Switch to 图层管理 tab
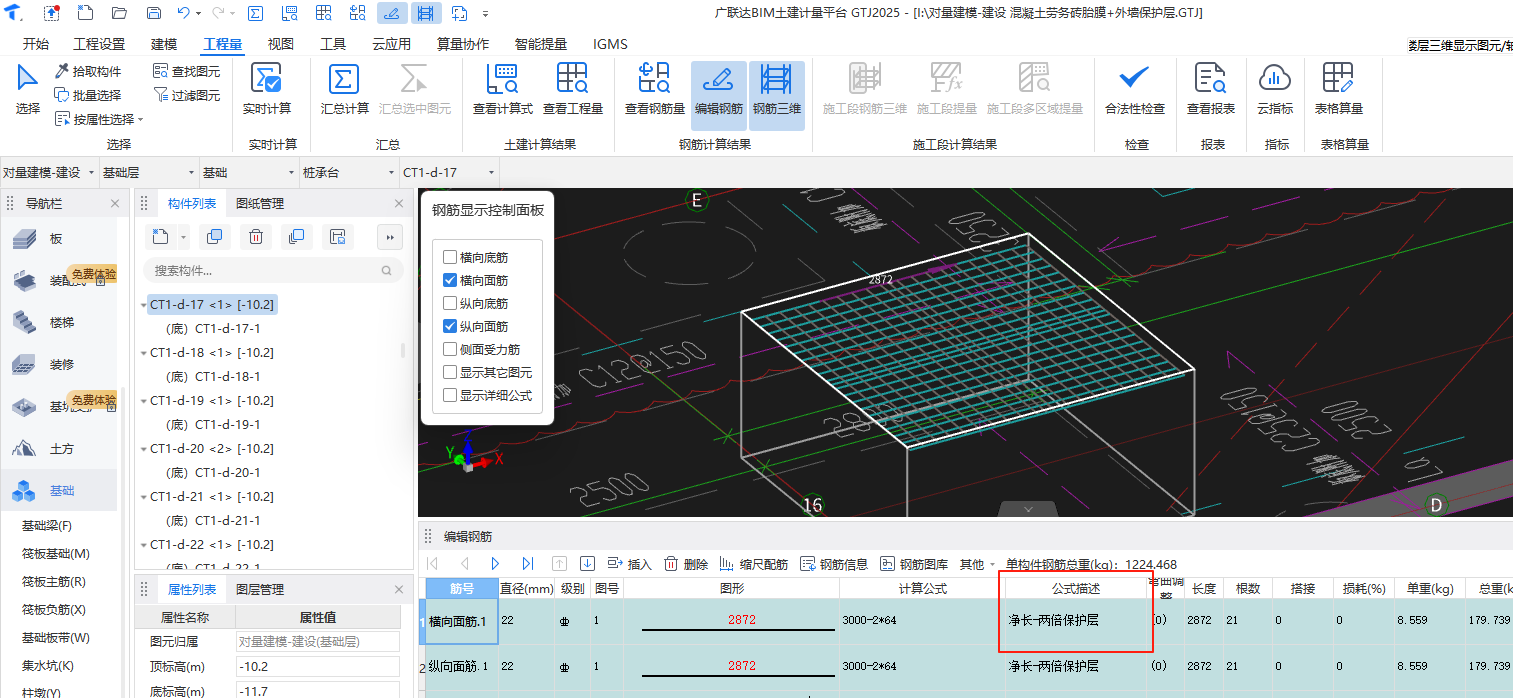Image resolution: width=1513 pixels, height=698 pixels. click(x=260, y=589)
